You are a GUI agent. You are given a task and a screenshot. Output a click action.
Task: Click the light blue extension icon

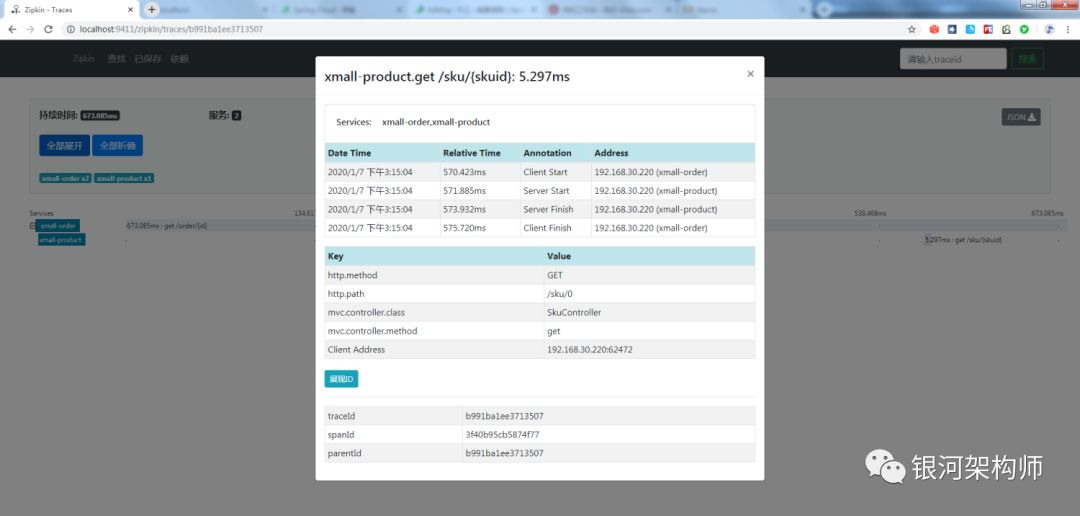(x=970, y=29)
